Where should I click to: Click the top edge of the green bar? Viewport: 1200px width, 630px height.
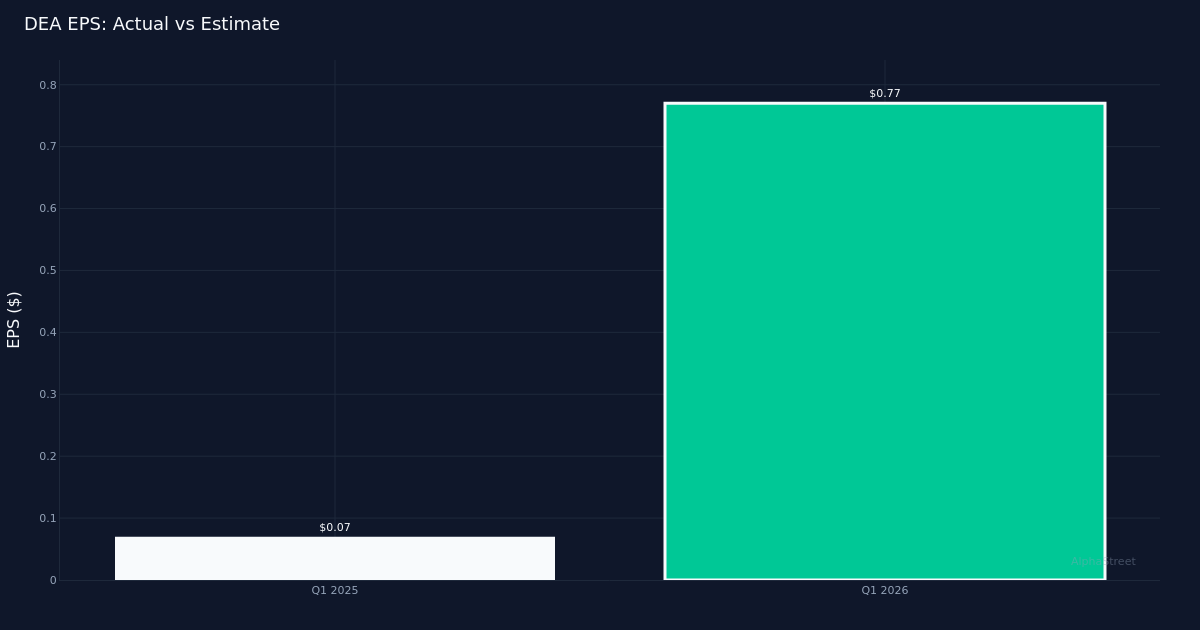coord(884,103)
